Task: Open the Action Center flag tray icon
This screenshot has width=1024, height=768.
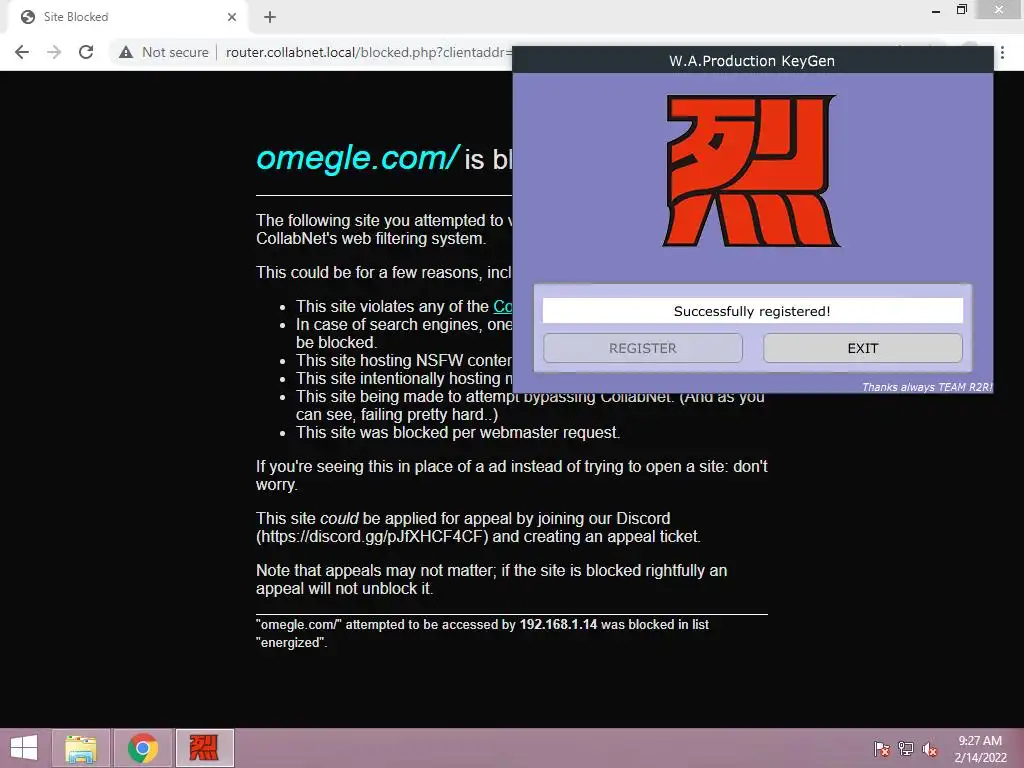Action: [x=882, y=748]
